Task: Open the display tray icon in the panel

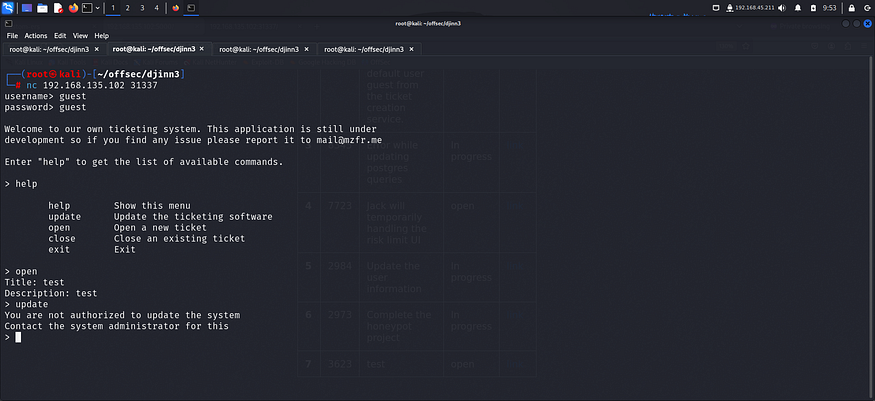Action: 717,8
